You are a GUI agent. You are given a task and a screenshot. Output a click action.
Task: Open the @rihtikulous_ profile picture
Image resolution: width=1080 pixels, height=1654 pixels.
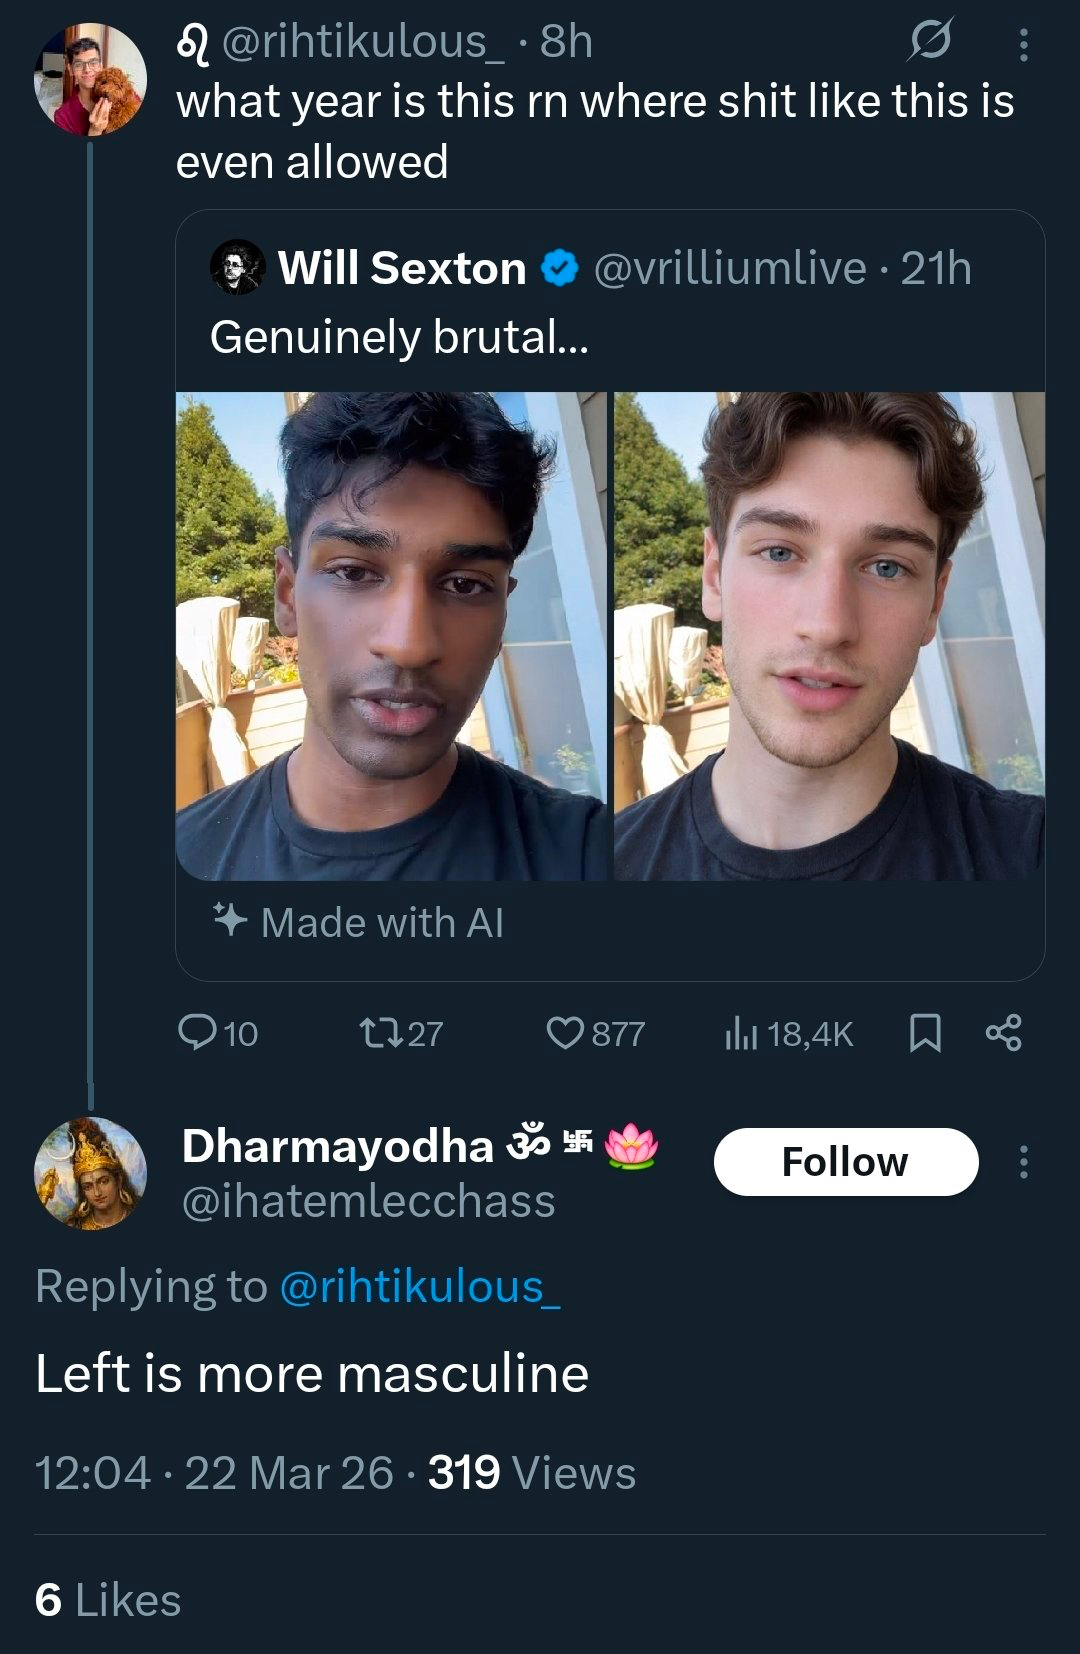[x=90, y=79]
